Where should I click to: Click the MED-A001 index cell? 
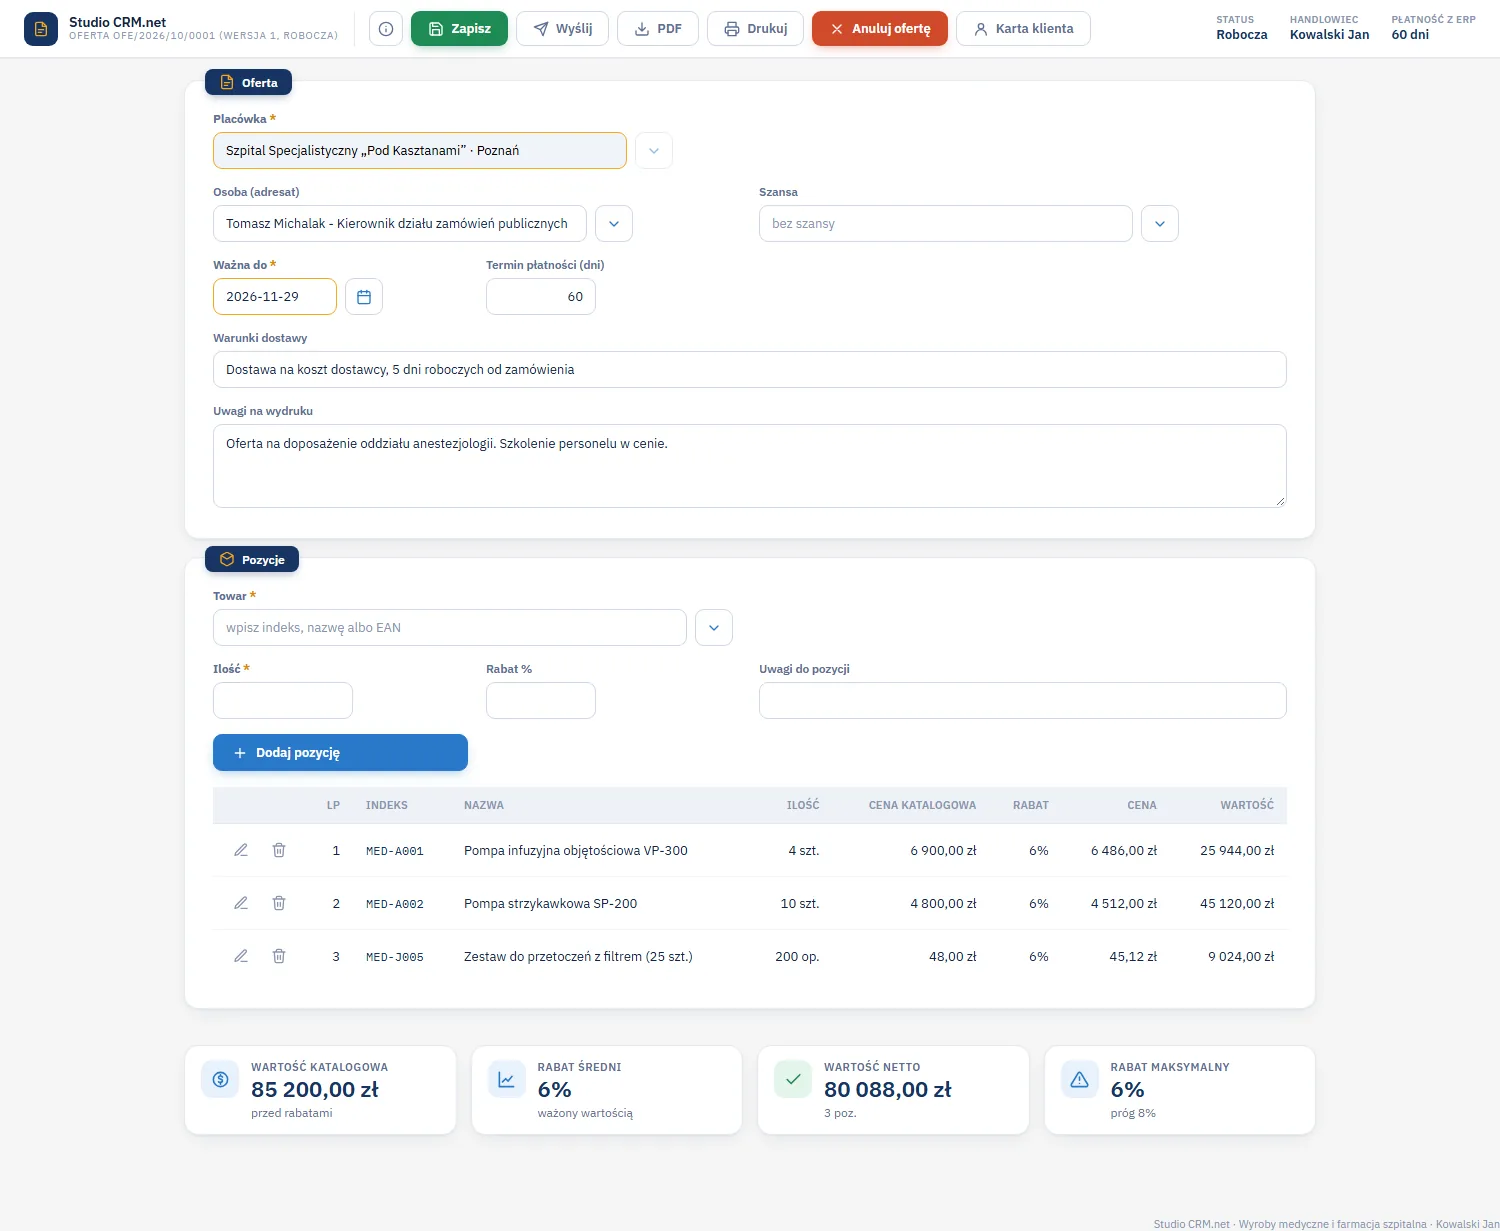pyautogui.click(x=395, y=851)
